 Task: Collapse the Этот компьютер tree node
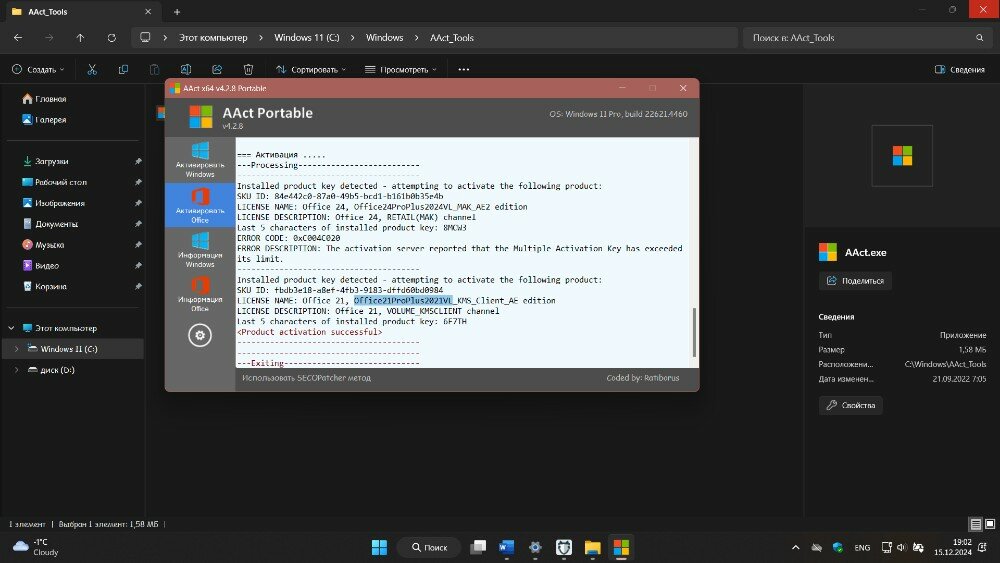click(x=11, y=328)
